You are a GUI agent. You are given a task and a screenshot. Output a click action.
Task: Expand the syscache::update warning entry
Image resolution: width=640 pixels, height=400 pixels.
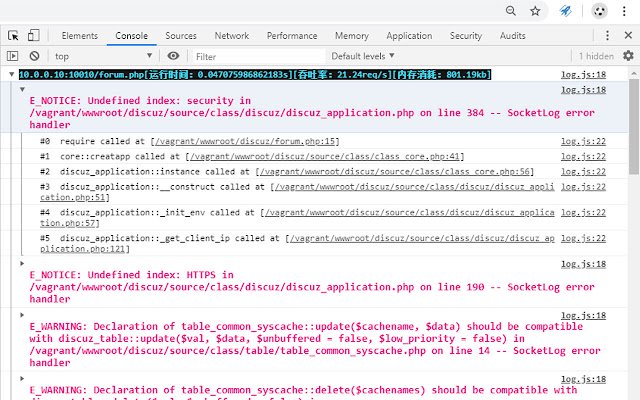(x=22, y=315)
